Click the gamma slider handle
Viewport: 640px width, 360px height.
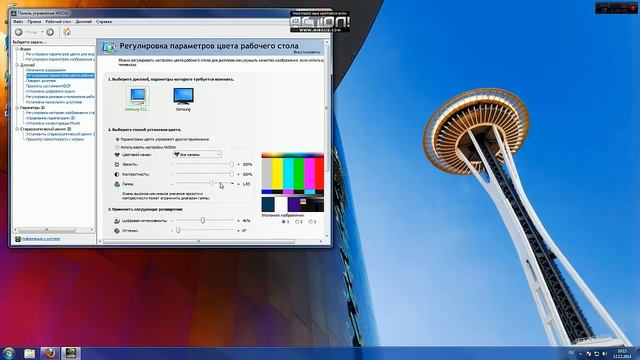(x=211, y=184)
